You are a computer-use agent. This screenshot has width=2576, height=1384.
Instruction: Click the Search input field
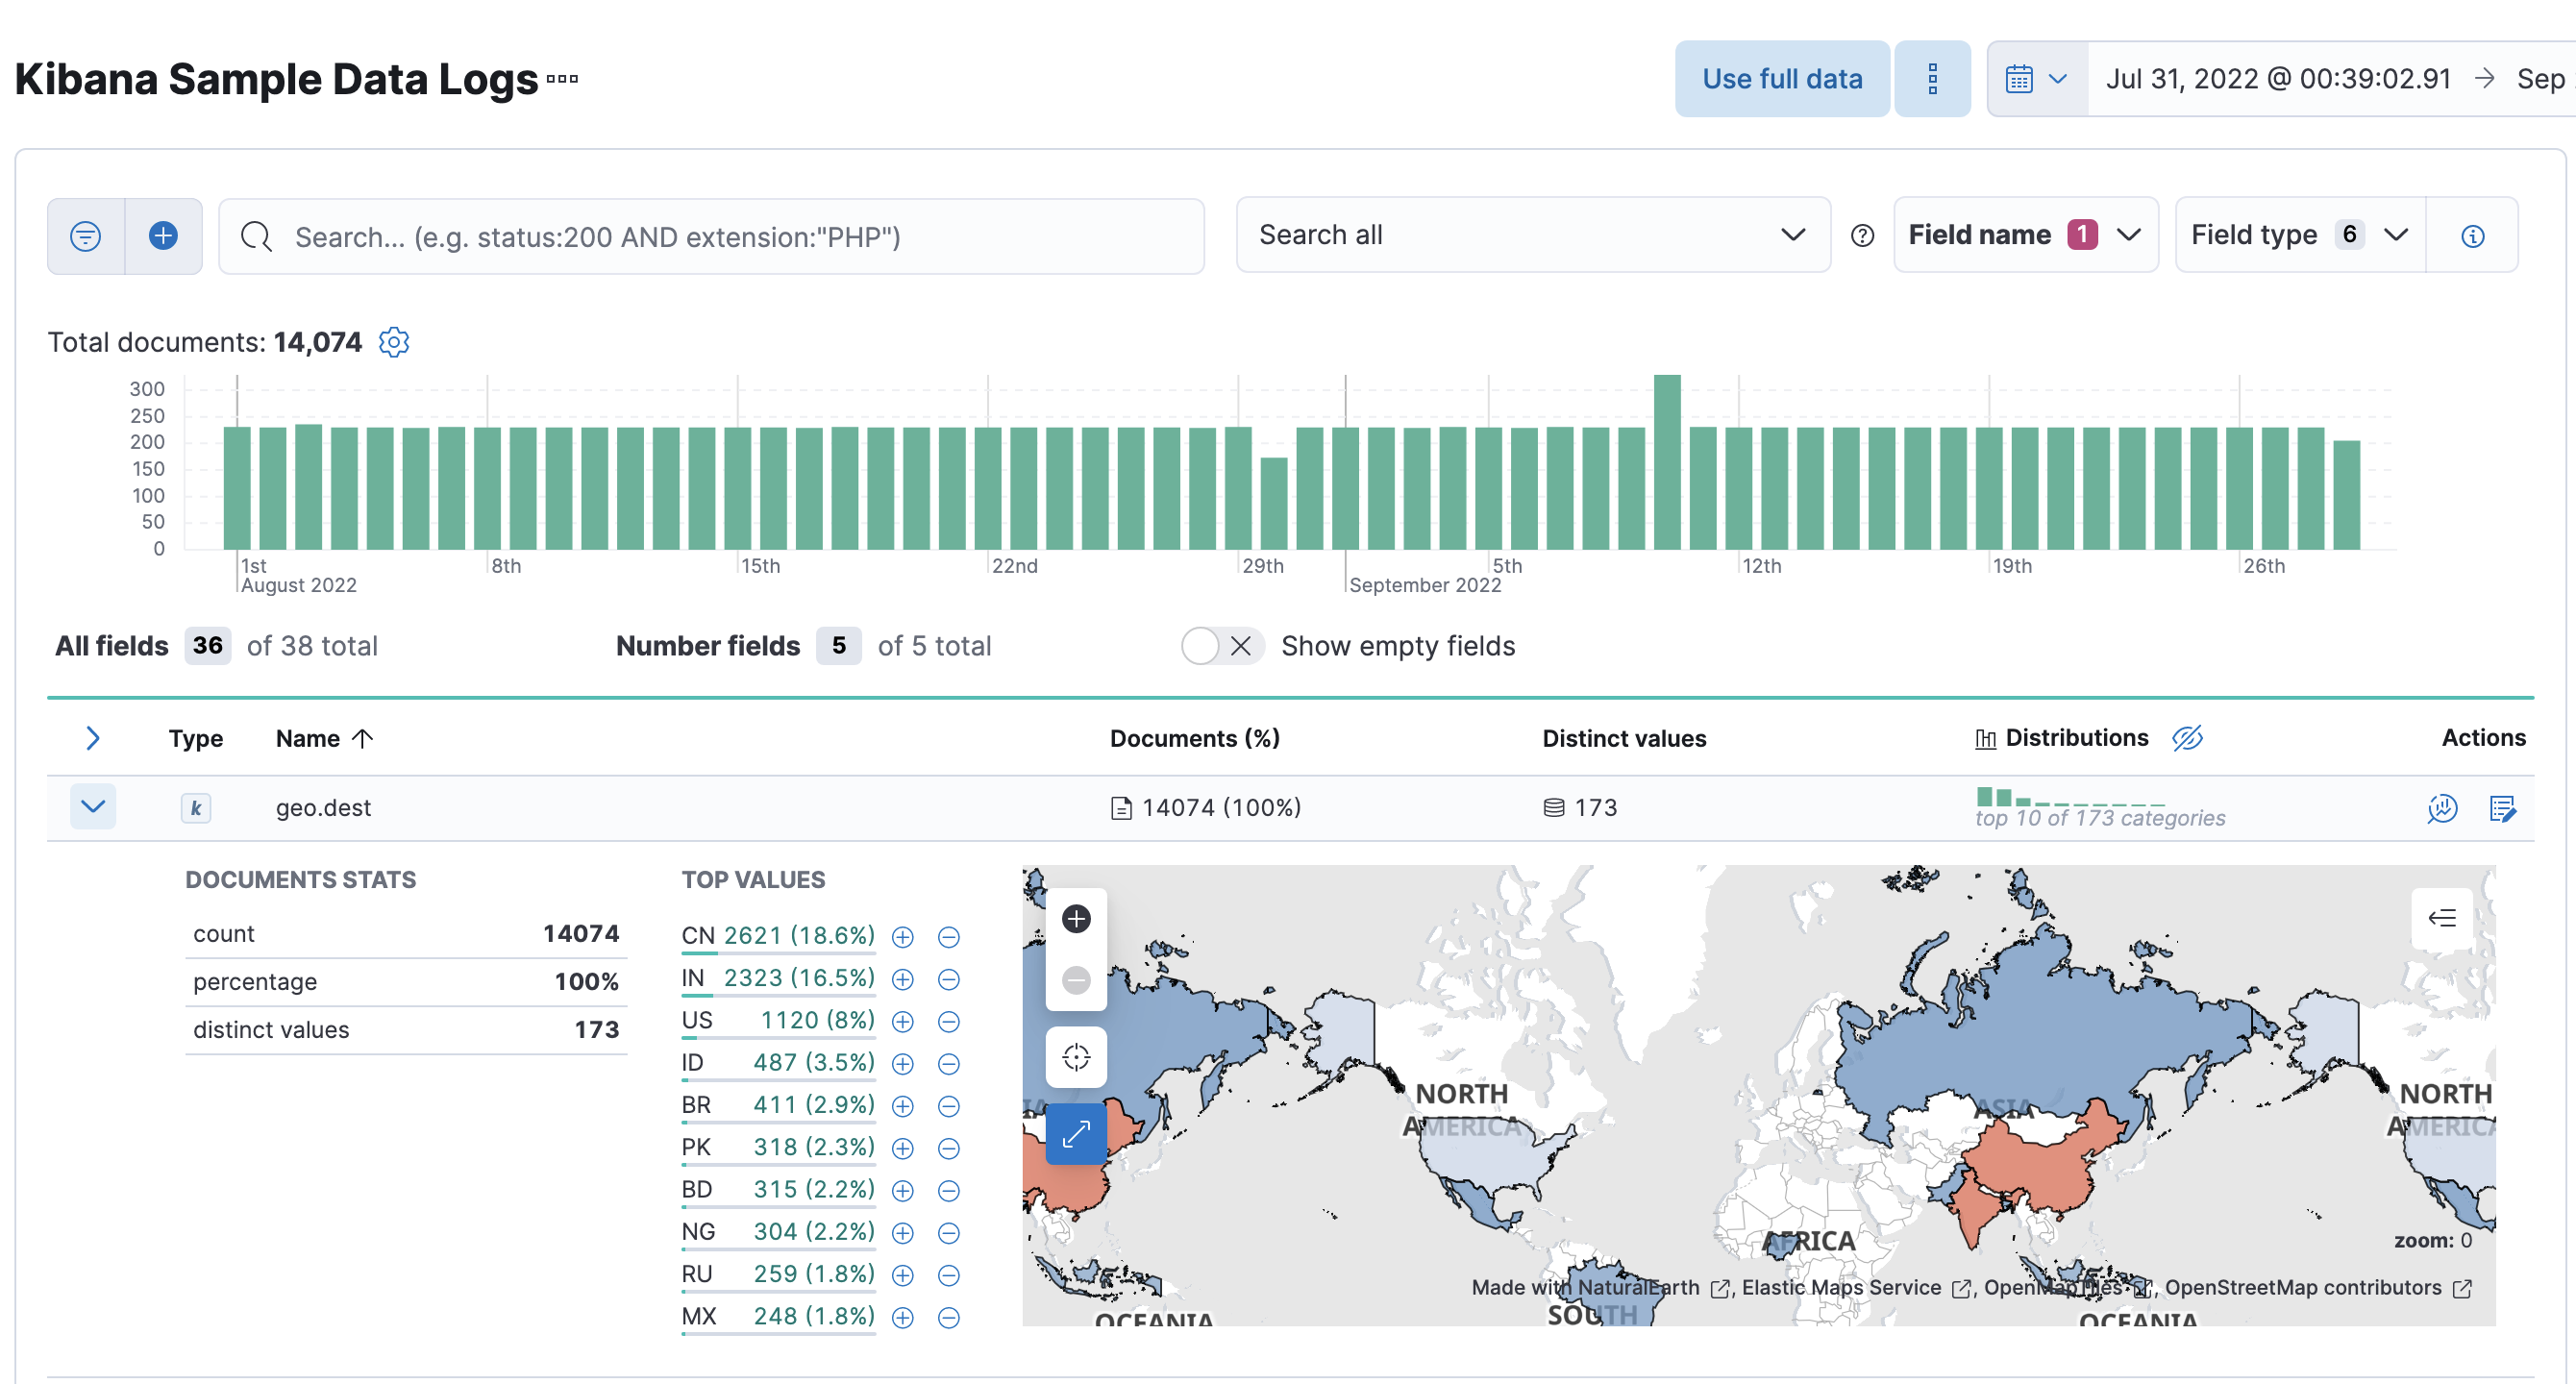714,235
